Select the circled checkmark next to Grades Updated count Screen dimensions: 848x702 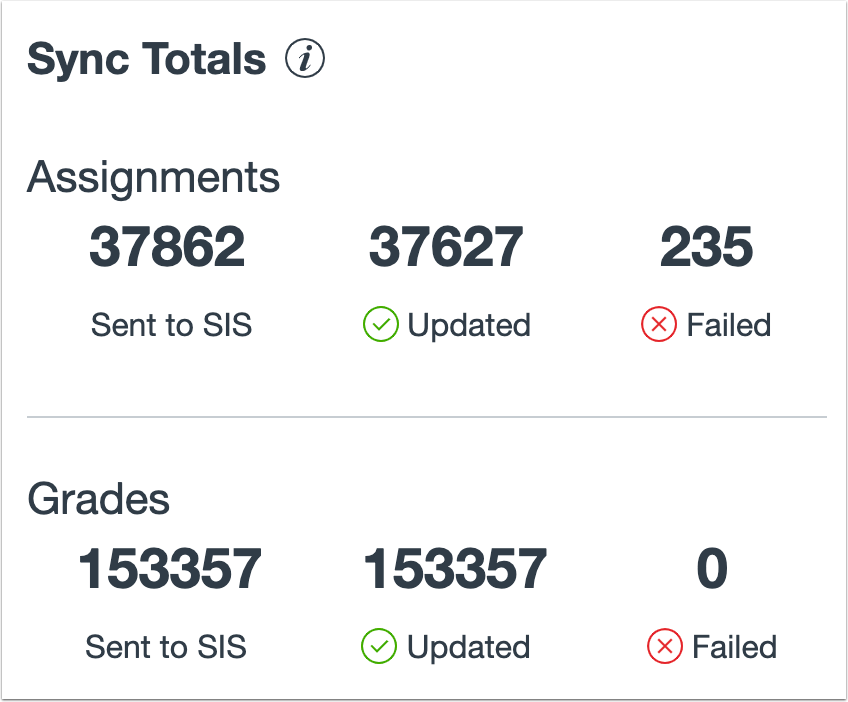tap(381, 647)
